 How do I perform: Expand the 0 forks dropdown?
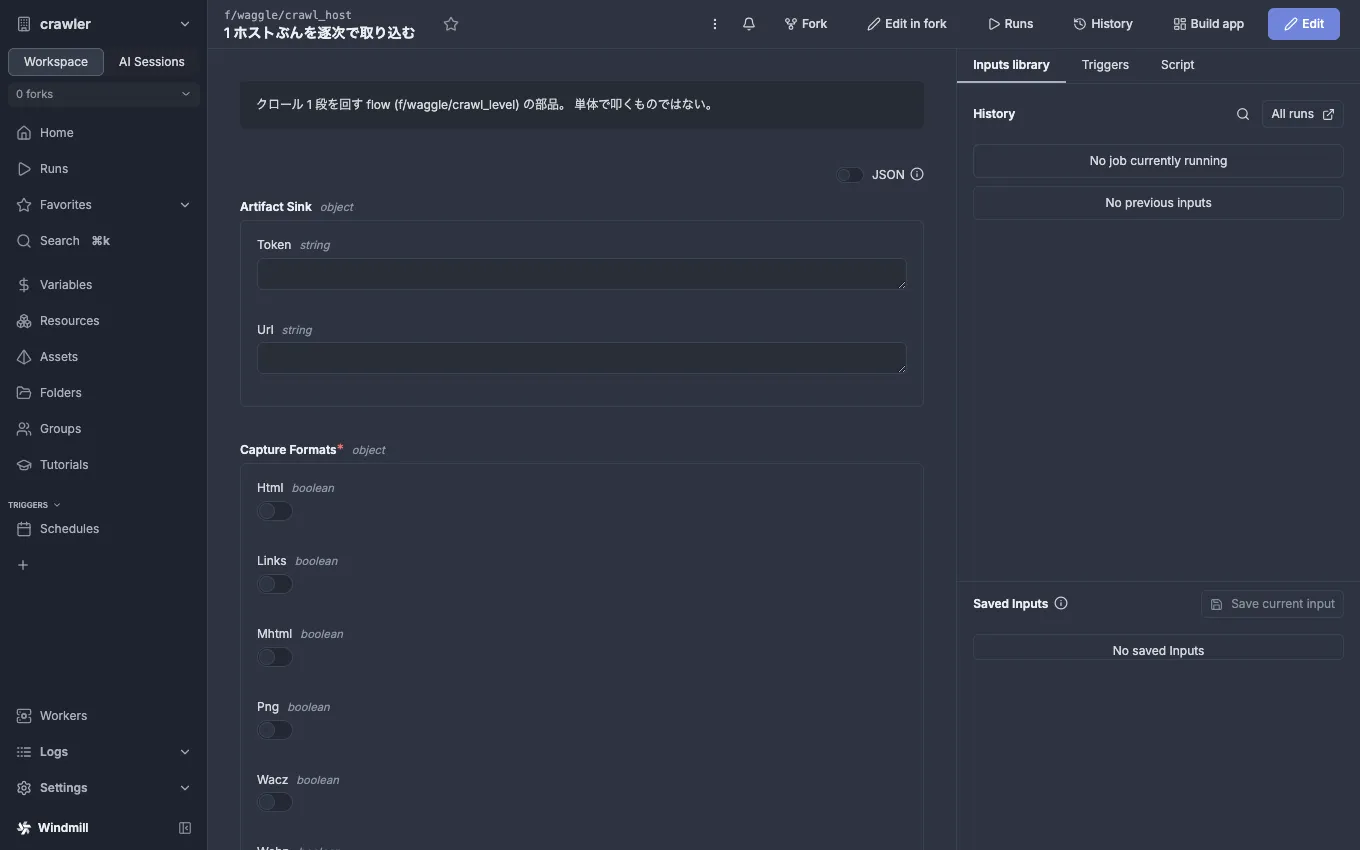[104, 94]
